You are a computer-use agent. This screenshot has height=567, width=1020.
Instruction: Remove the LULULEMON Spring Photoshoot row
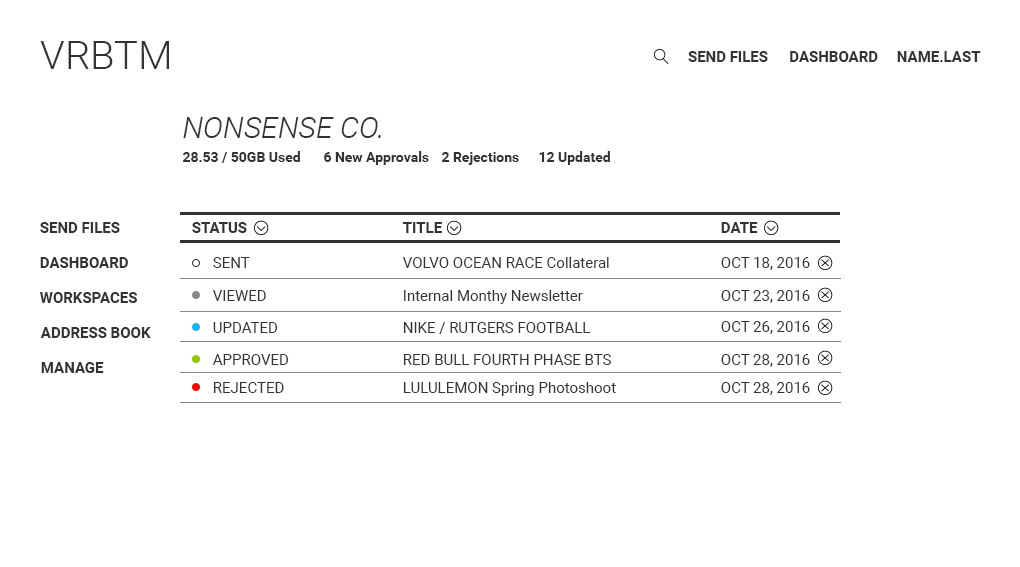(825, 388)
